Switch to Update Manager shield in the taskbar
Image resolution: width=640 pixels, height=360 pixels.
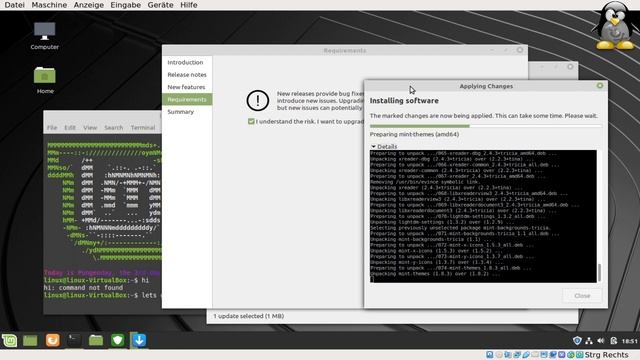point(118,340)
